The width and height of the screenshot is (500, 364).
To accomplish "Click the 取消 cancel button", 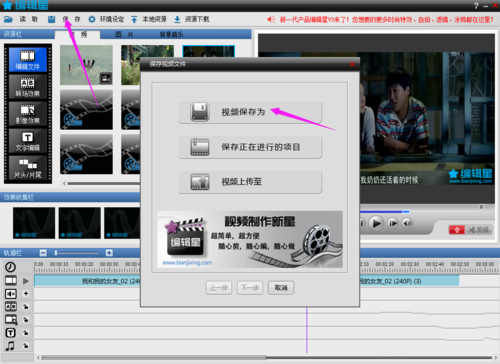I will click(281, 288).
